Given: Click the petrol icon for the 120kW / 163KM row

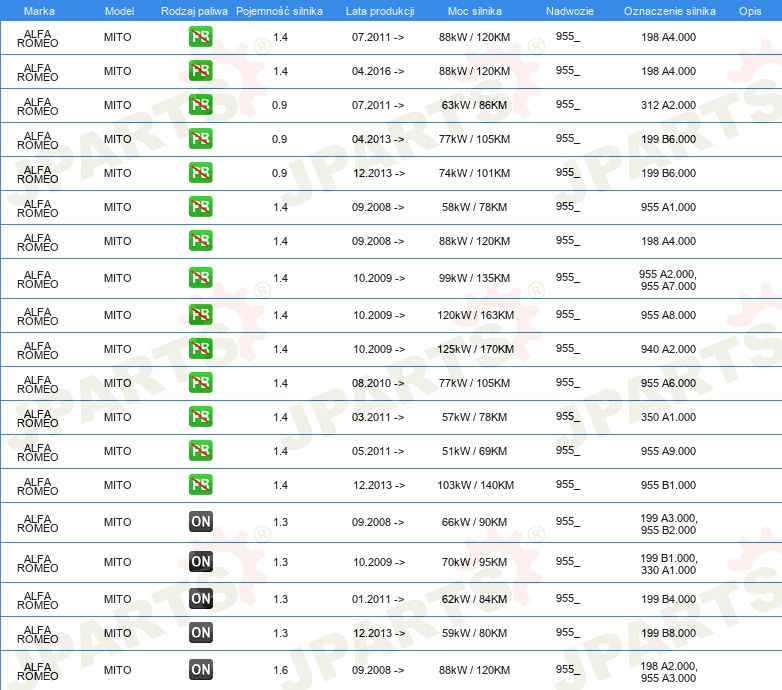Looking at the screenshot, I should (200, 315).
